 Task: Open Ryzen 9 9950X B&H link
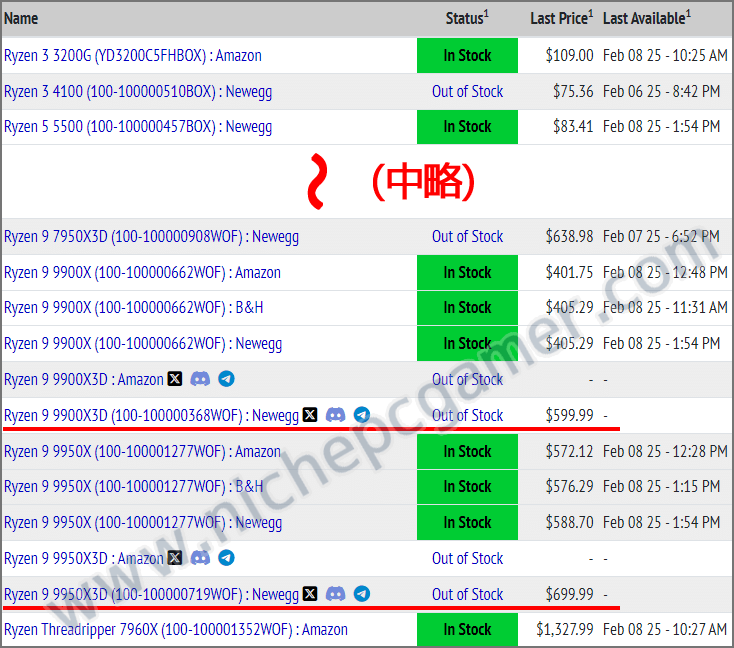click(x=134, y=486)
